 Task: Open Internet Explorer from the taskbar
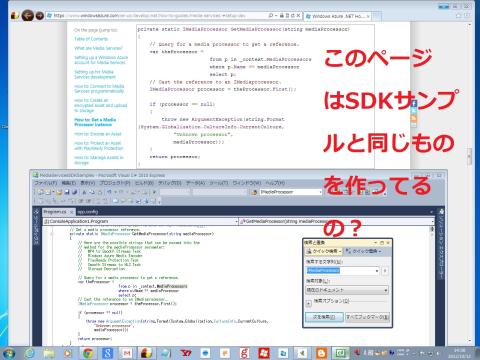point(30,353)
